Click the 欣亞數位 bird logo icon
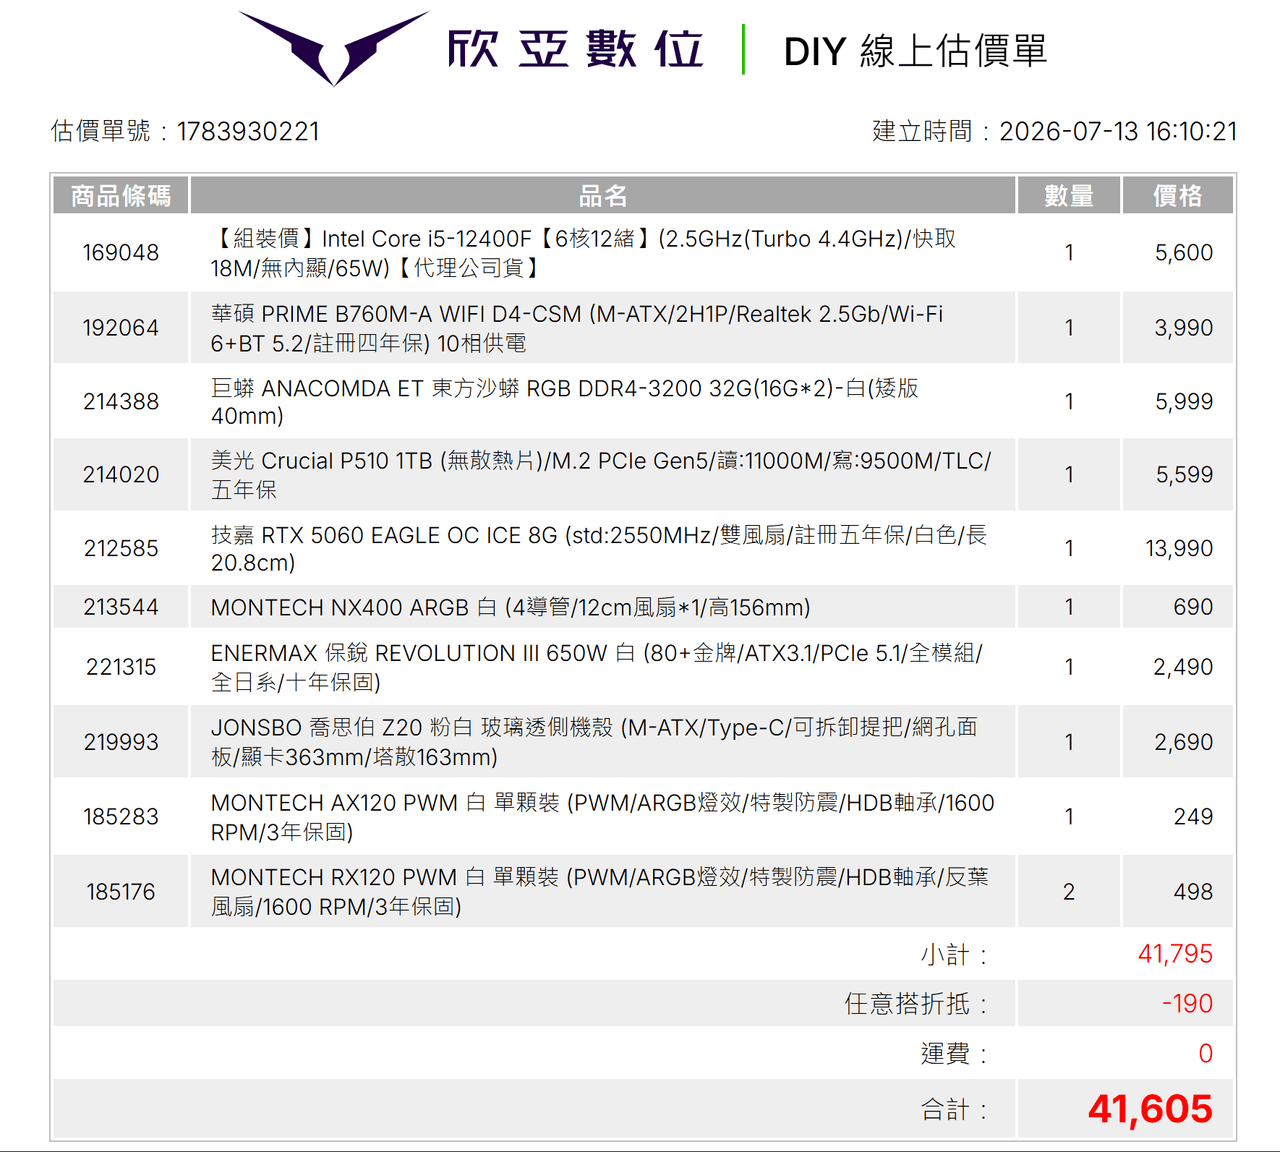 [x=334, y=48]
